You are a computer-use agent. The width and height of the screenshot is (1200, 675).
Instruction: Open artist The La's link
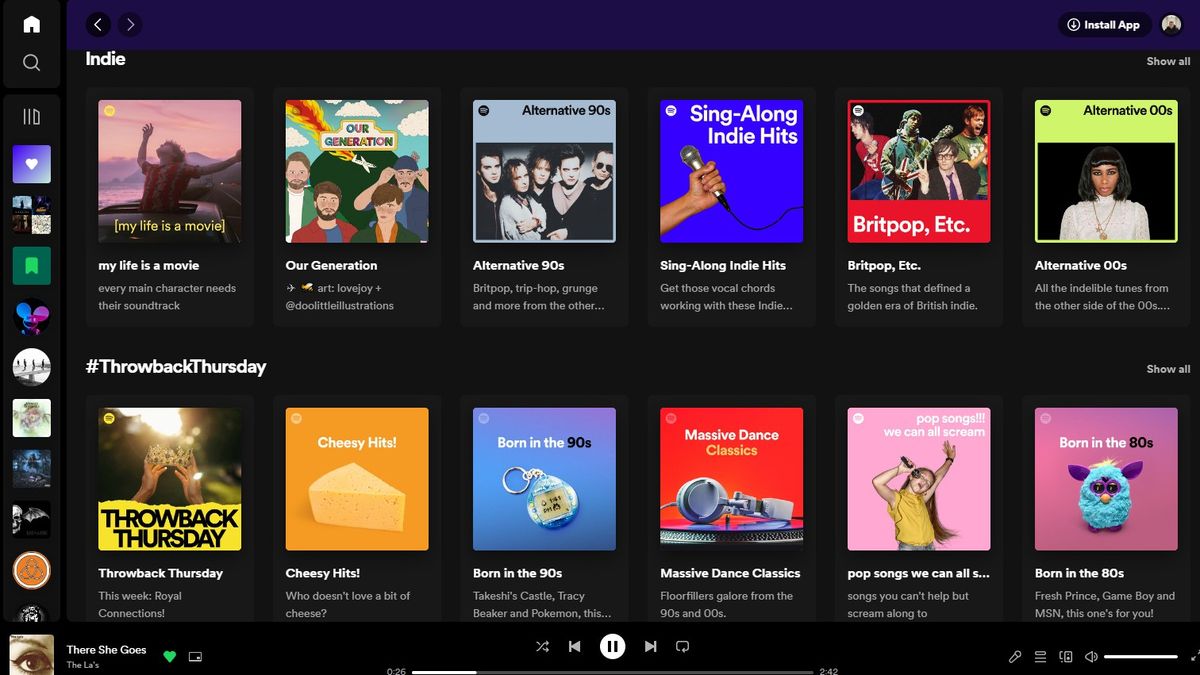[x=83, y=665]
